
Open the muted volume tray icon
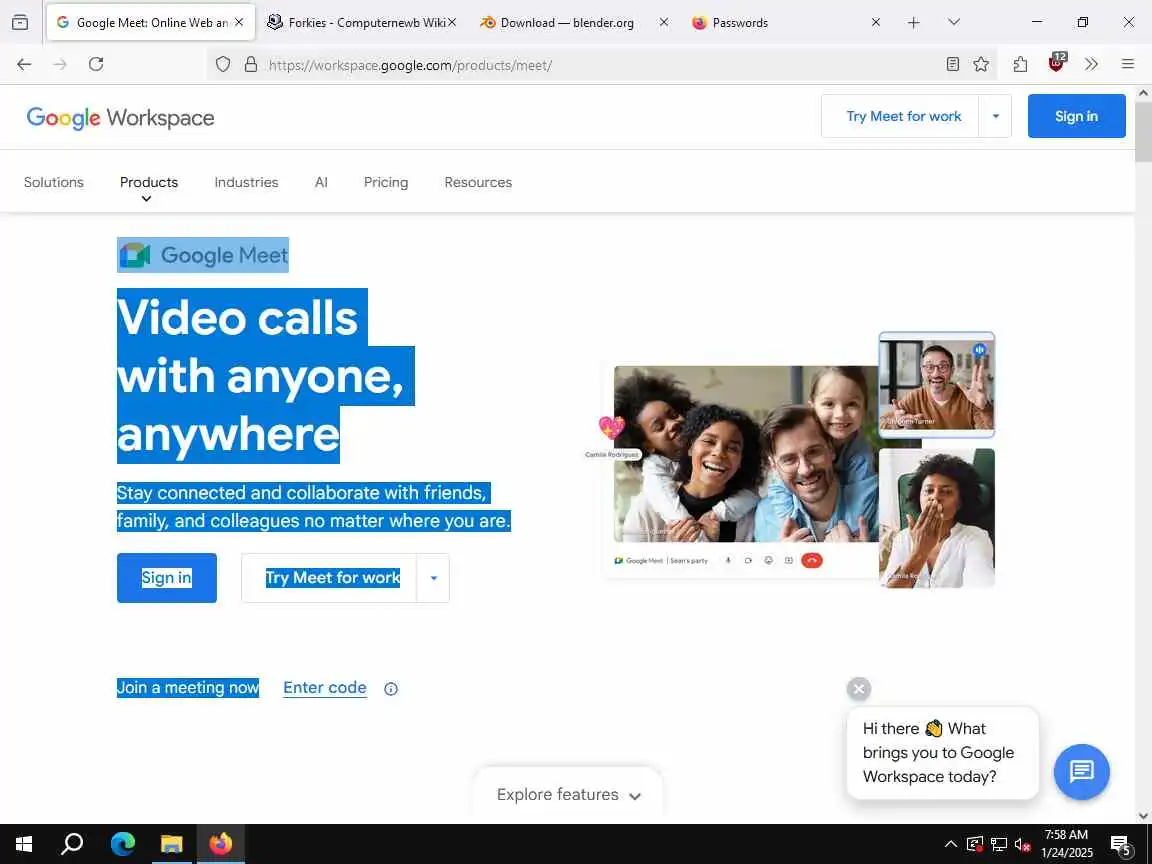(1023, 844)
